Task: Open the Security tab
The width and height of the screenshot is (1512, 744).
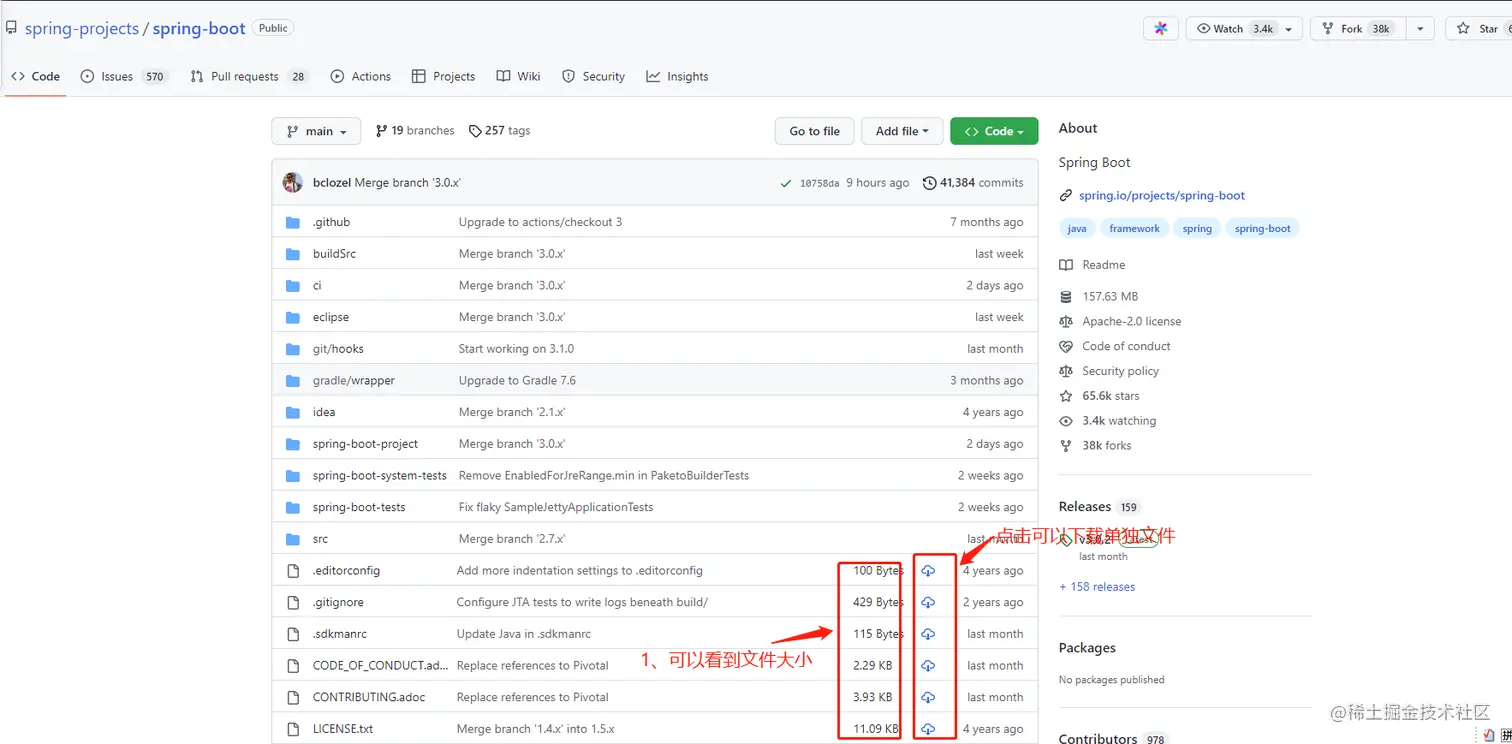Action: (x=594, y=77)
